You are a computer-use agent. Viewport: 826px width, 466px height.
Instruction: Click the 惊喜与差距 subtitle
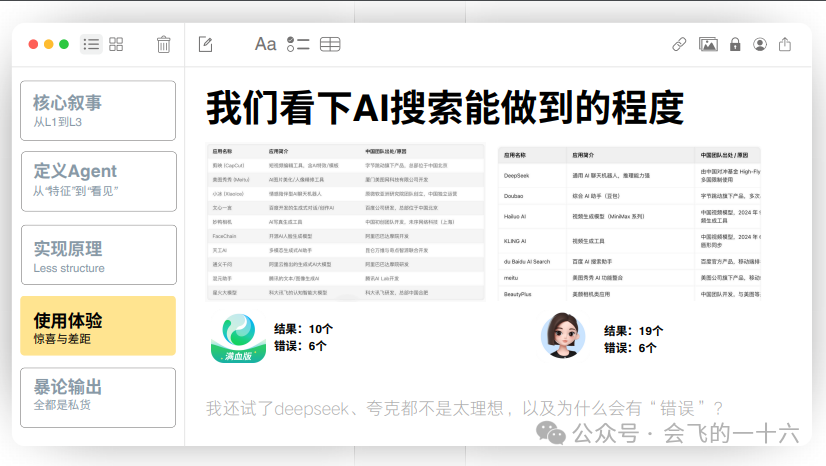tap(62, 339)
